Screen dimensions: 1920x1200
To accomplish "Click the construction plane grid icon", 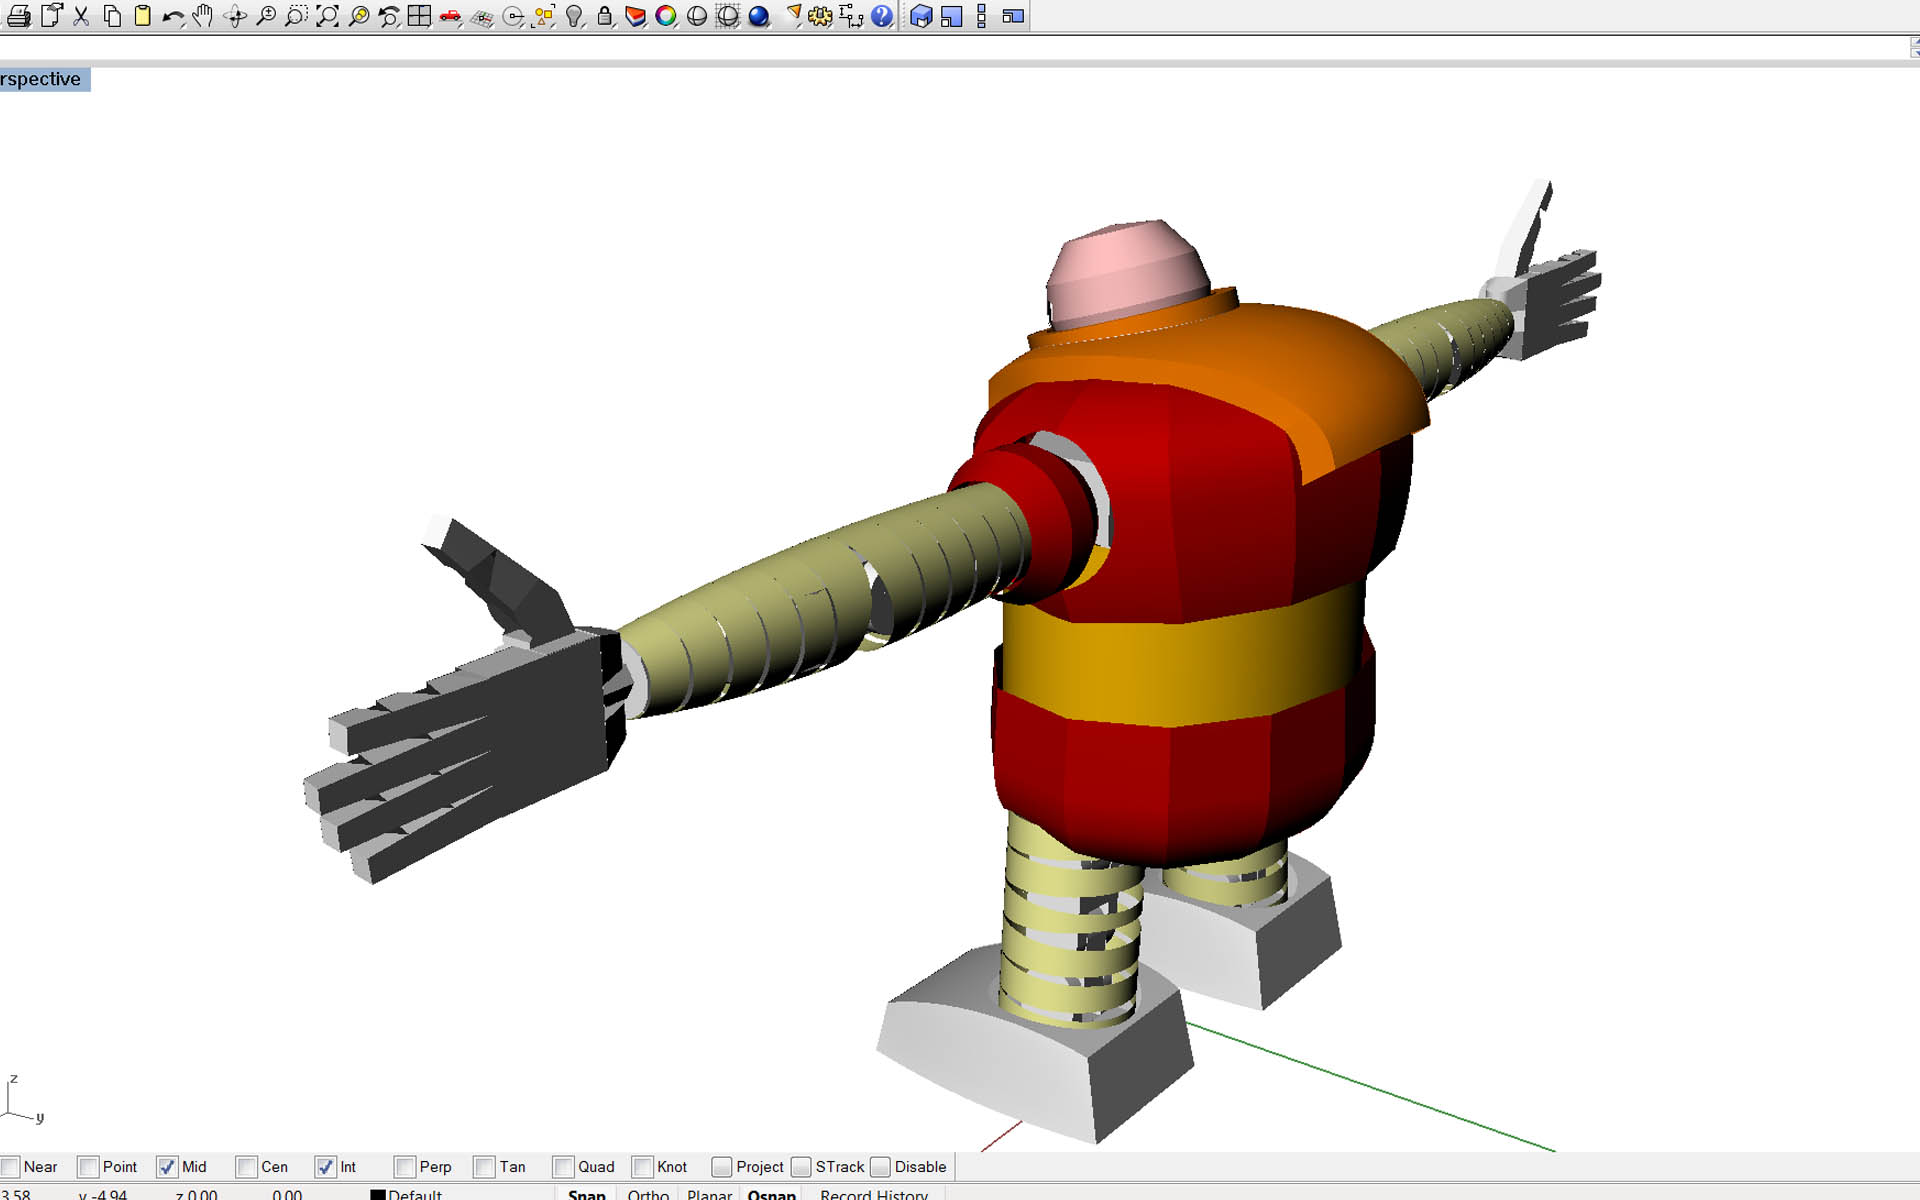I will [482, 16].
